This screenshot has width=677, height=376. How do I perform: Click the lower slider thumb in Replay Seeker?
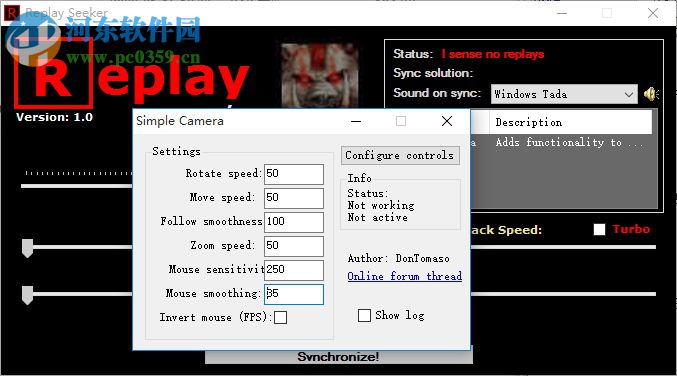[x=28, y=295]
